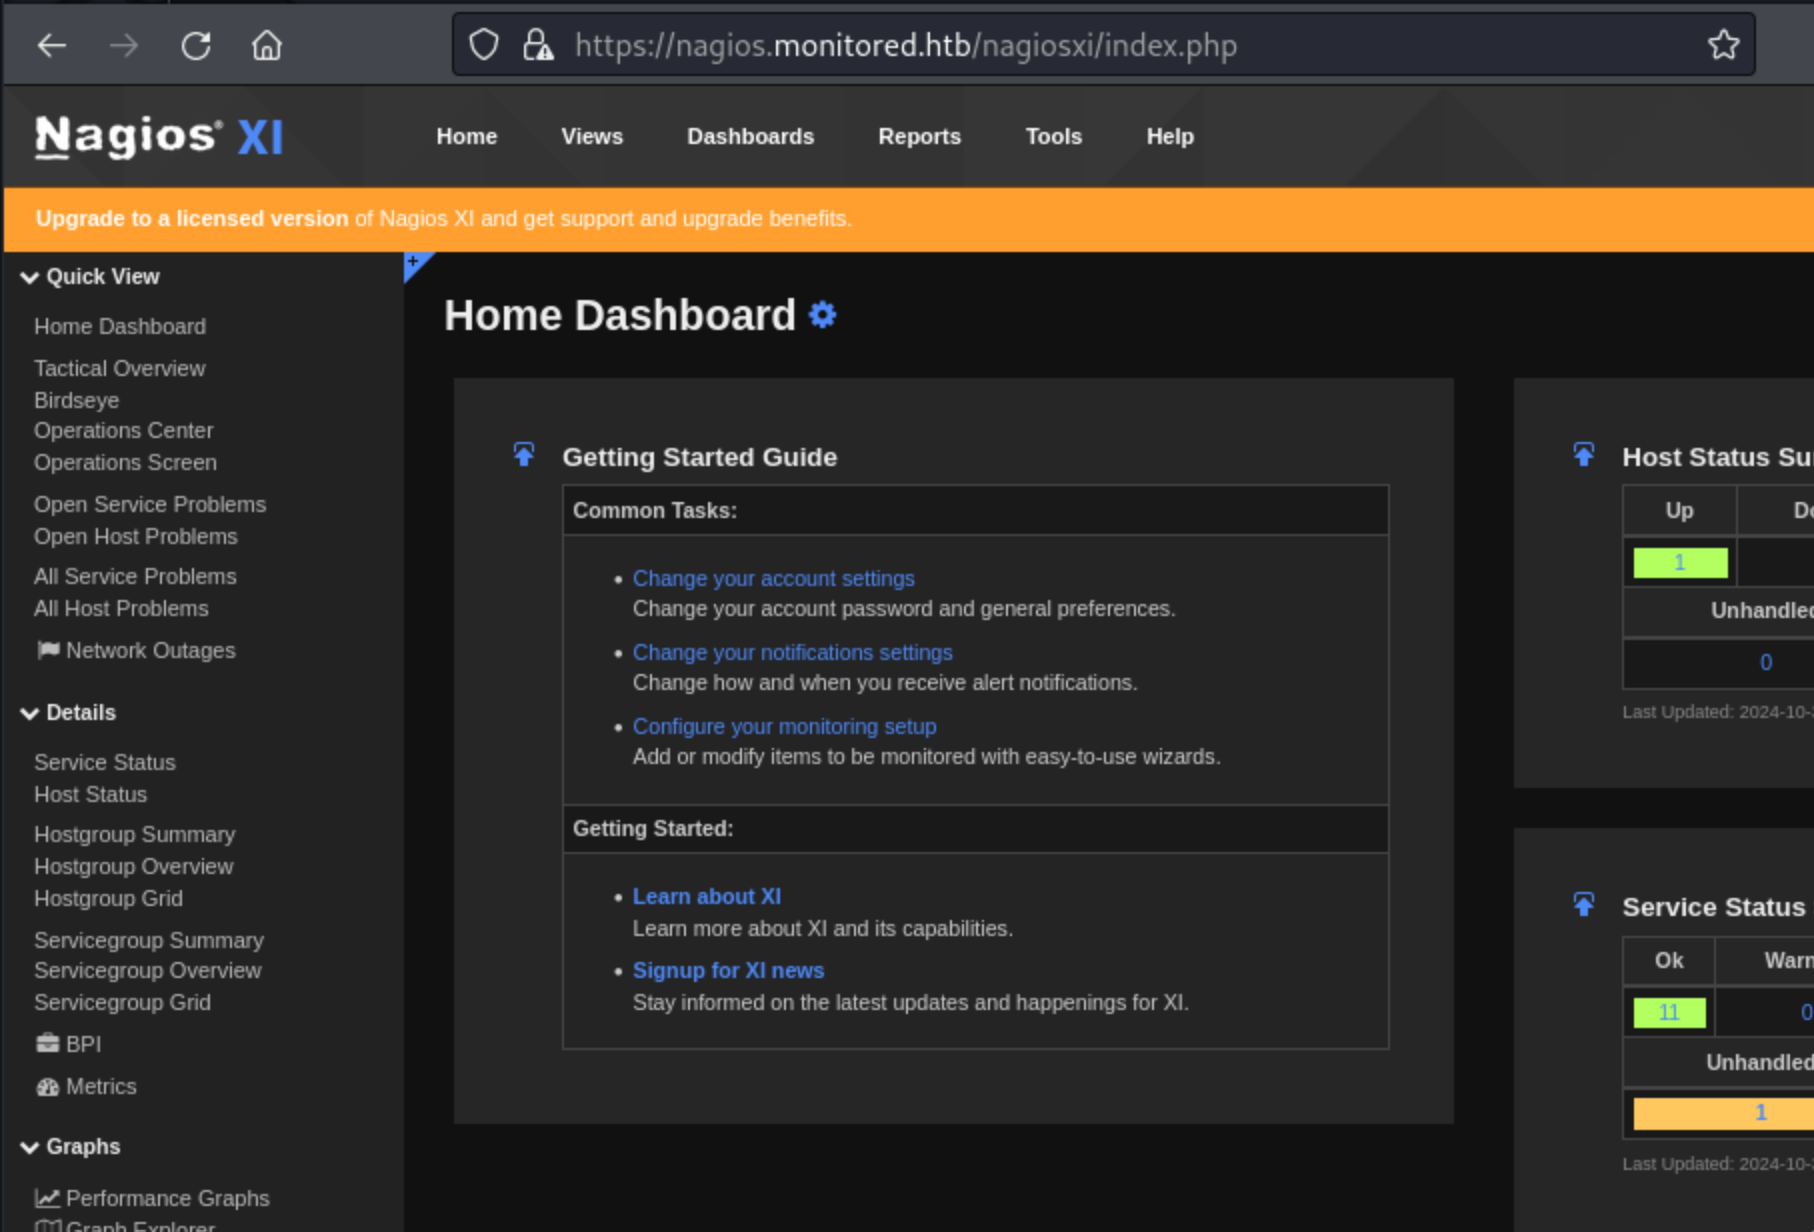
Task: Open Servicegroup Overview
Action: tap(148, 971)
